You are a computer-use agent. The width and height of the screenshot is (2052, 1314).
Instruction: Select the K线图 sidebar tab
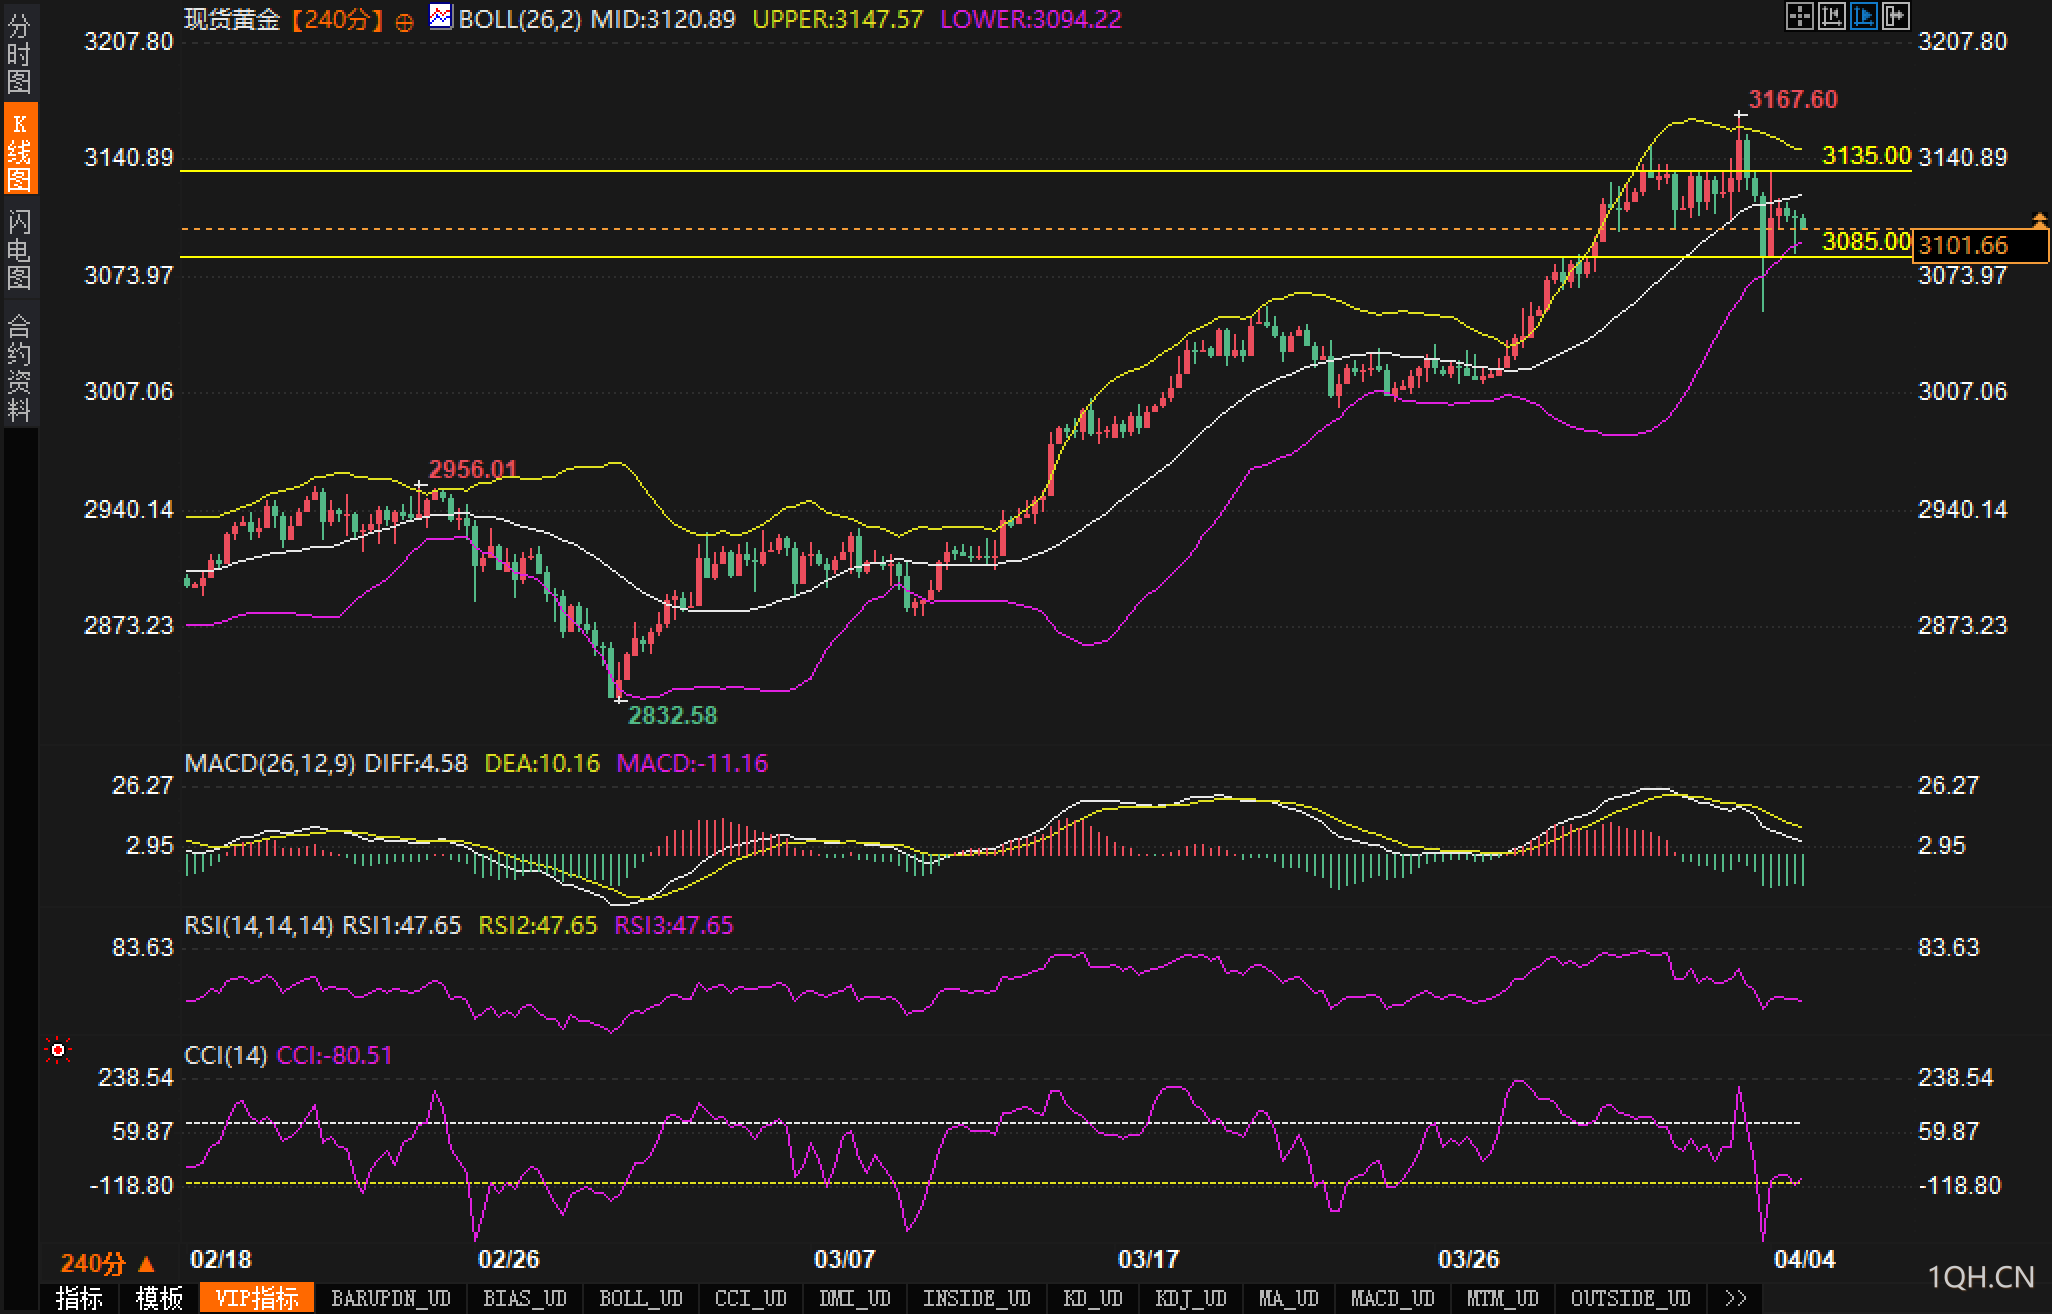pyautogui.click(x=19, y=150)
